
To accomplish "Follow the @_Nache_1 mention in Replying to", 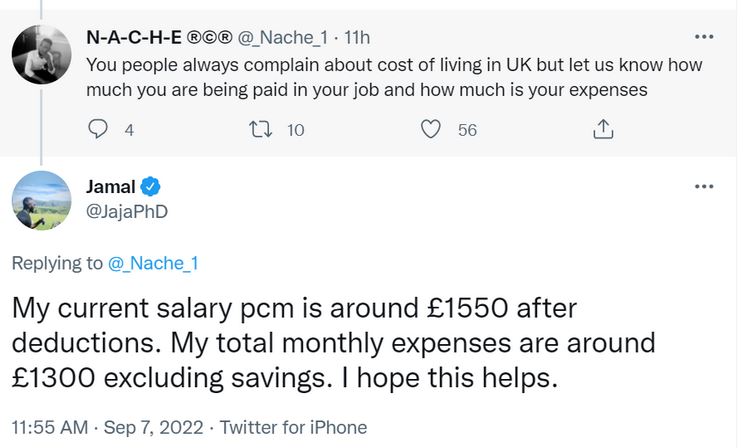I will 151,263.
